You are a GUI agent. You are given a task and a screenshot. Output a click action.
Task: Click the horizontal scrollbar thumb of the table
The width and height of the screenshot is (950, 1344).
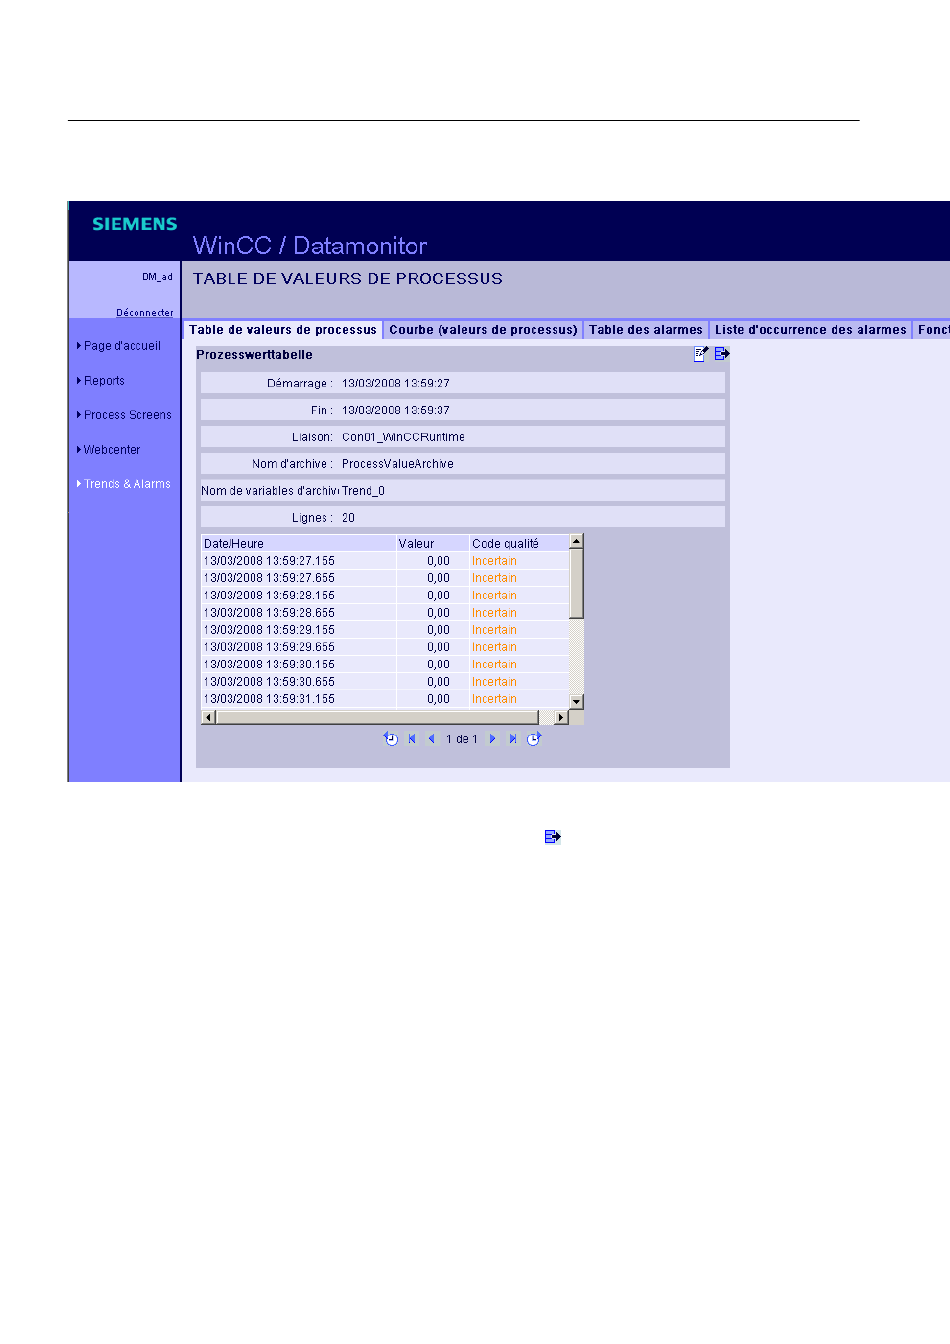pos(377,717)
